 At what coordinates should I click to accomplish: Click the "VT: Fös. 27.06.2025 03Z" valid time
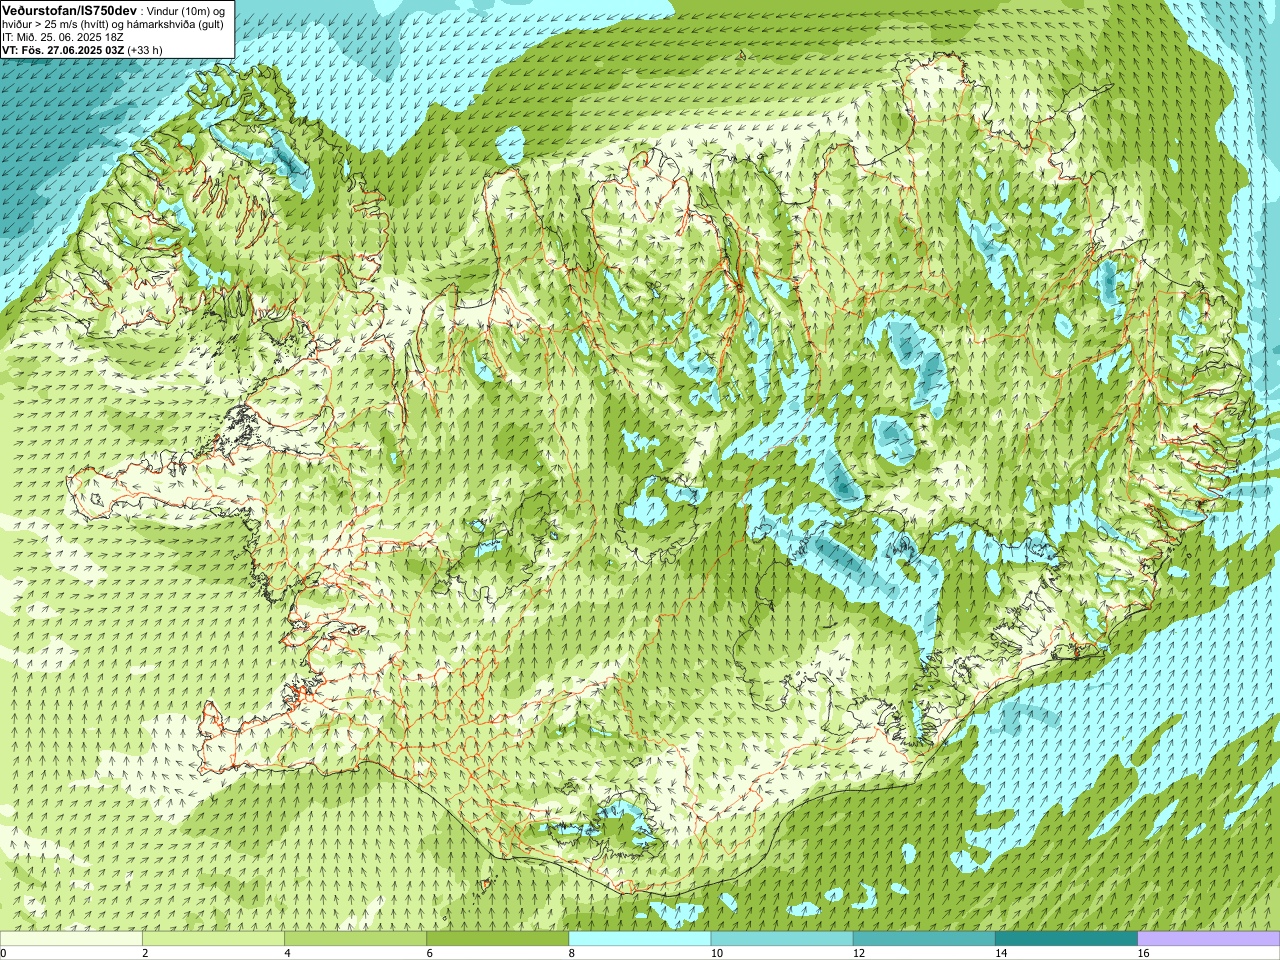click(x=62, y=49)
